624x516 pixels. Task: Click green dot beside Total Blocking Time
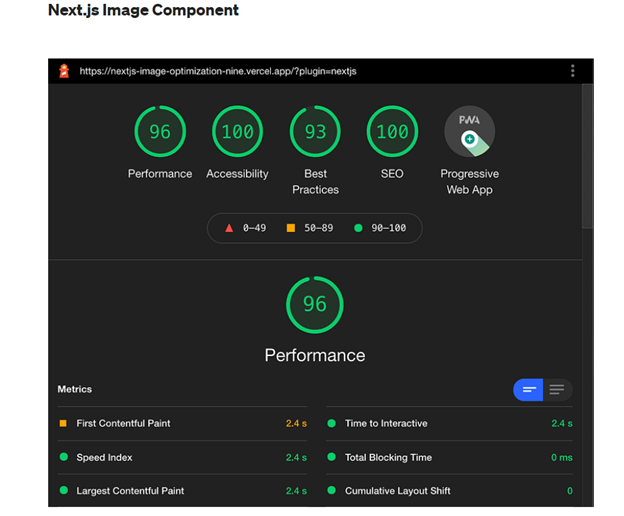click(x=332, y=457)
